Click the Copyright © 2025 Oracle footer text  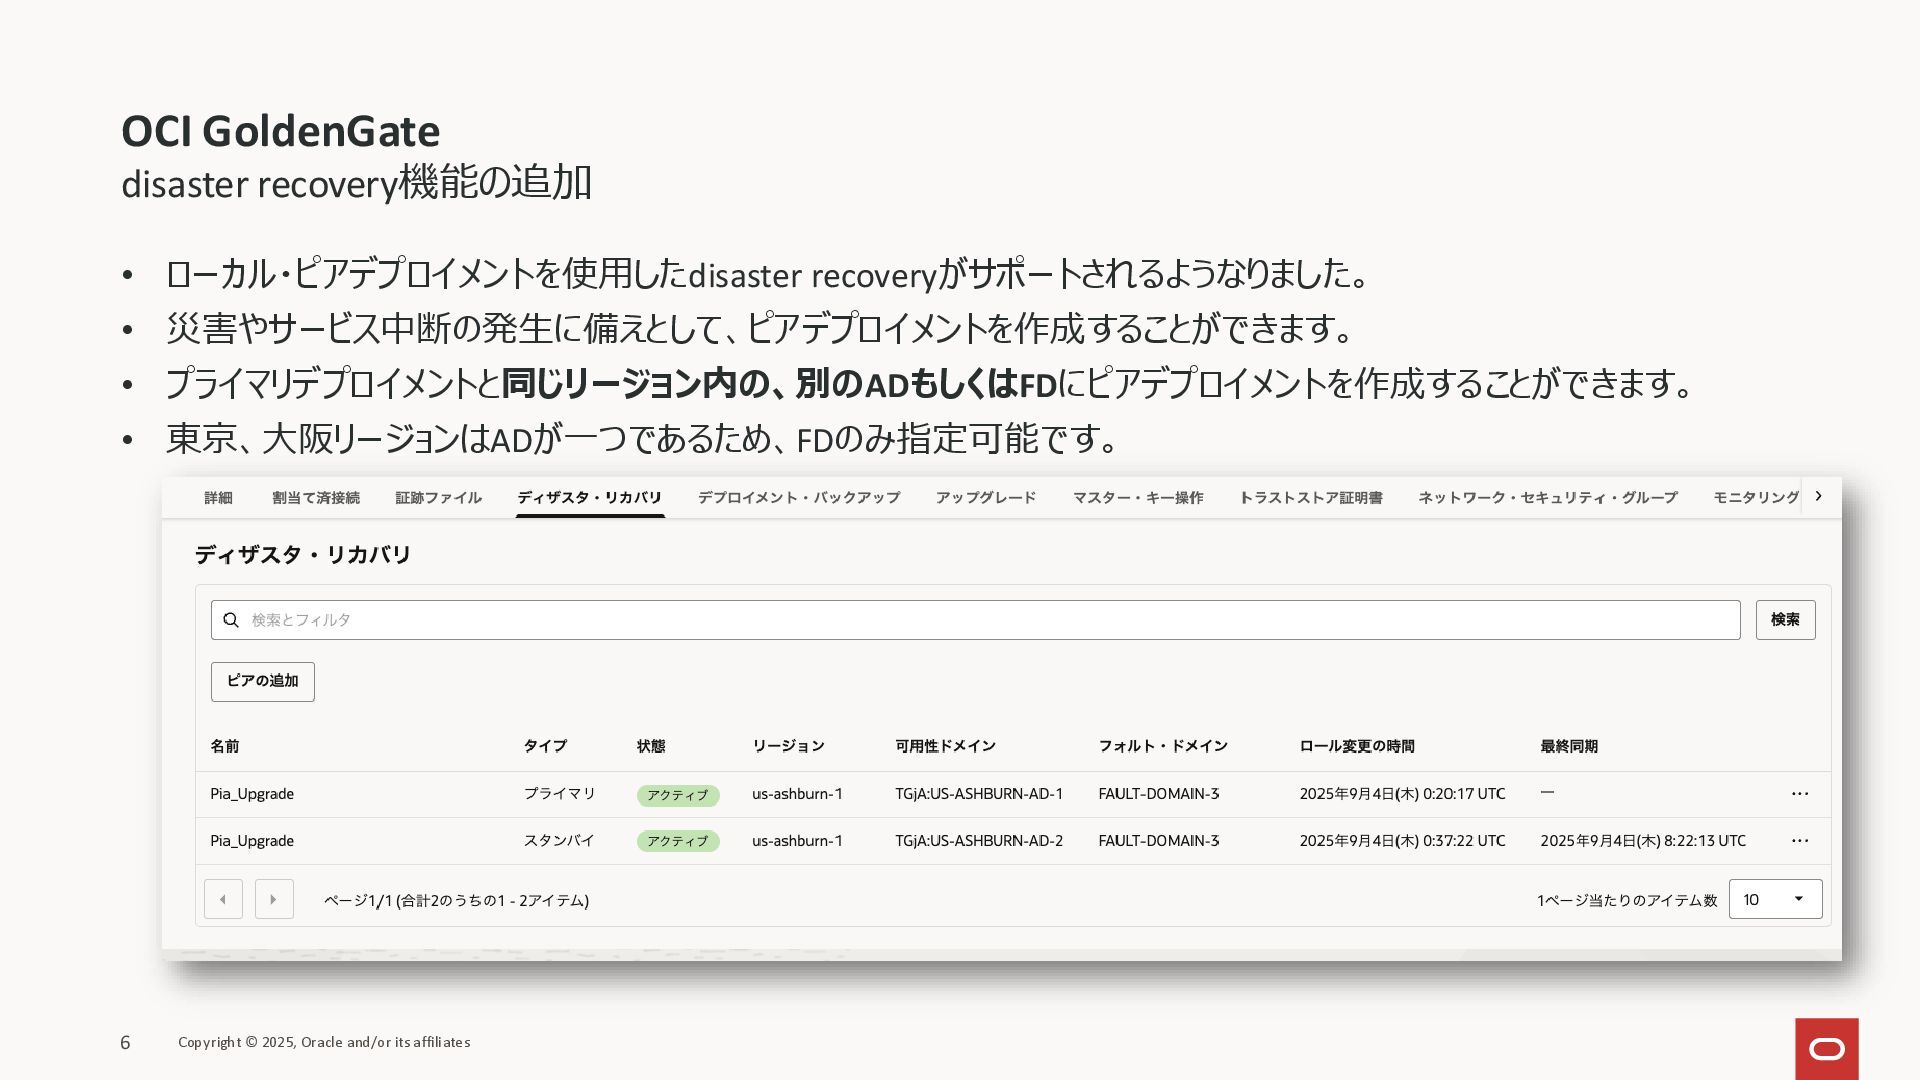tap(324, 1042)
